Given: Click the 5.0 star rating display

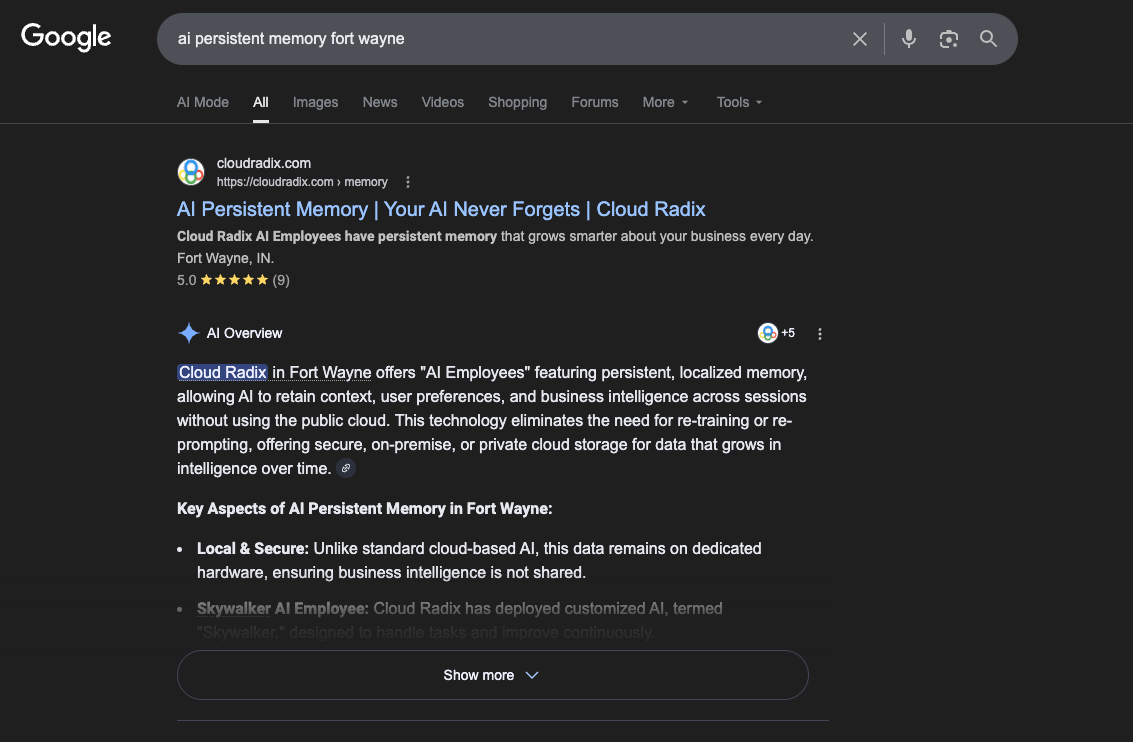Looking at the screenshot, I should [x=233, y=280].
